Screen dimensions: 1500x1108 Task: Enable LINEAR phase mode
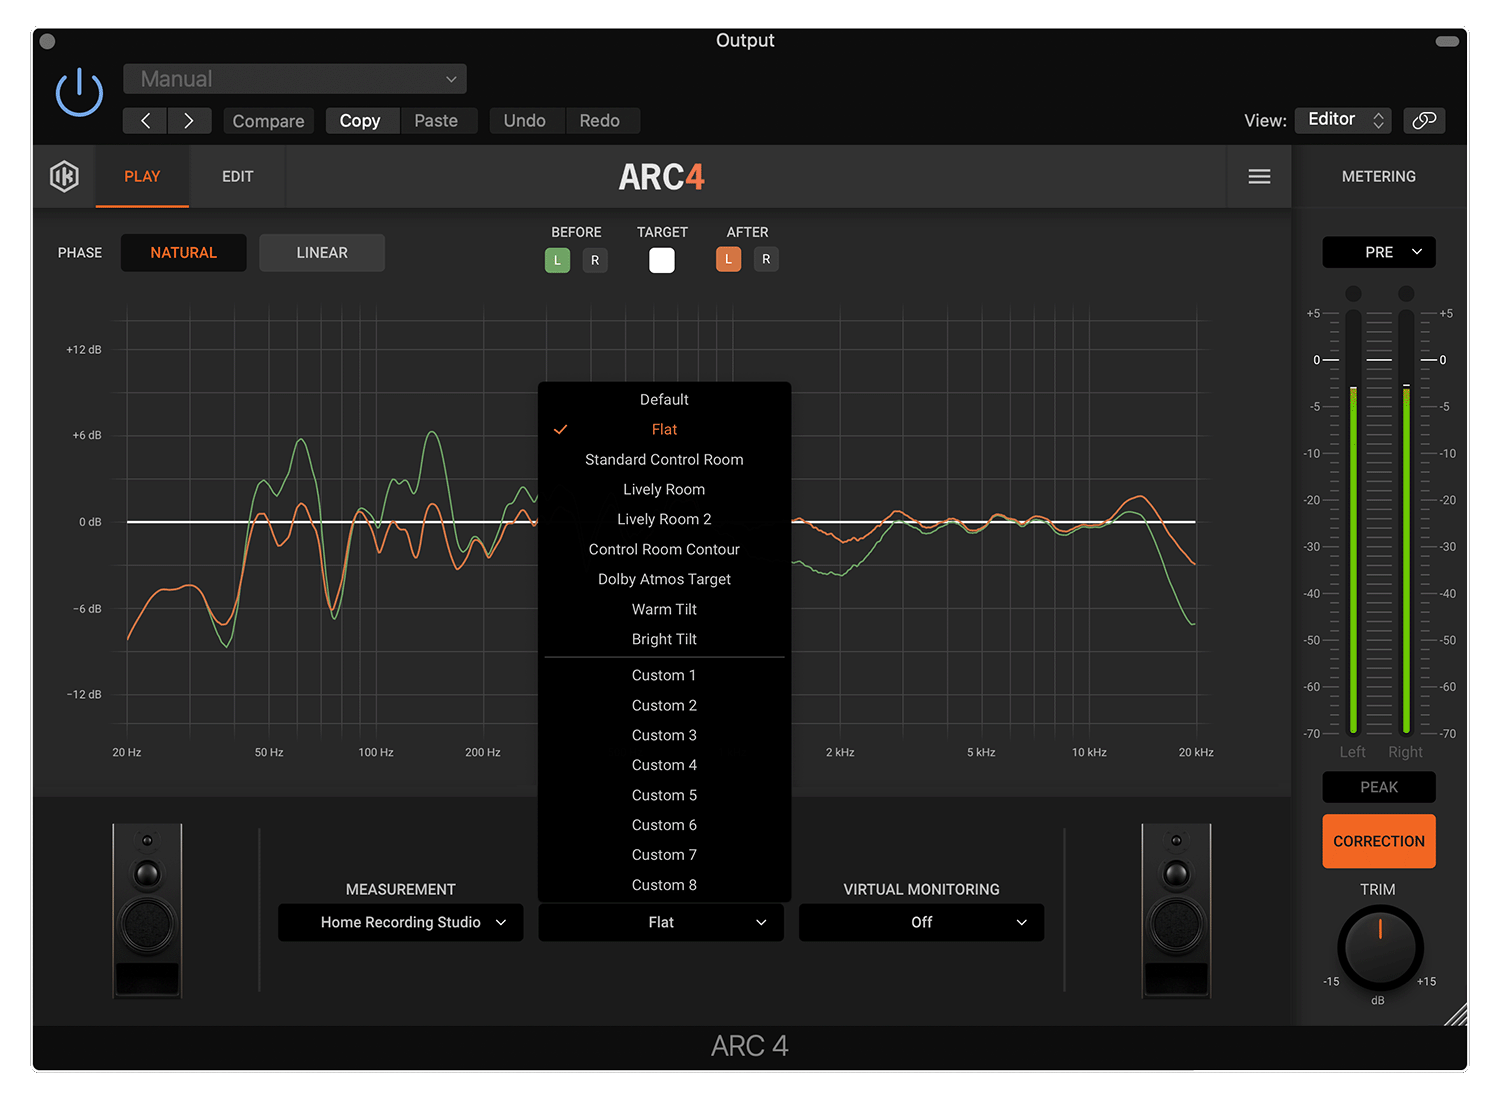(x=321, y=252)
